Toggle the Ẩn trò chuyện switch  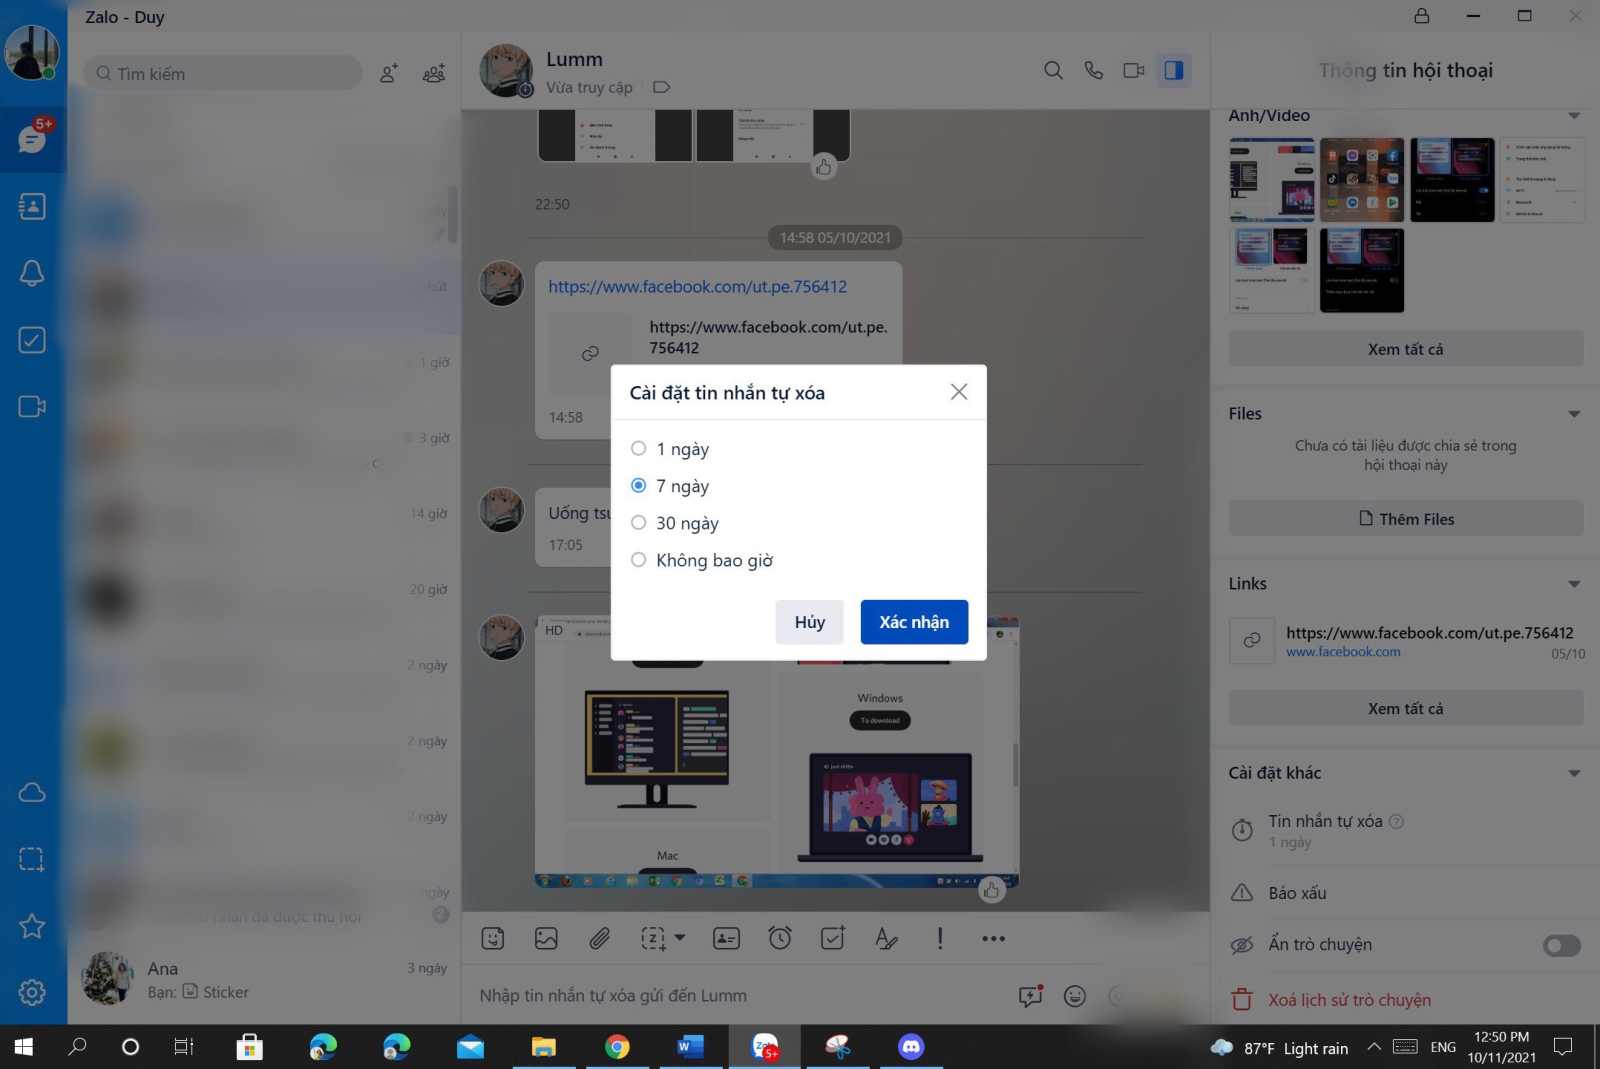coord(1561,945)
